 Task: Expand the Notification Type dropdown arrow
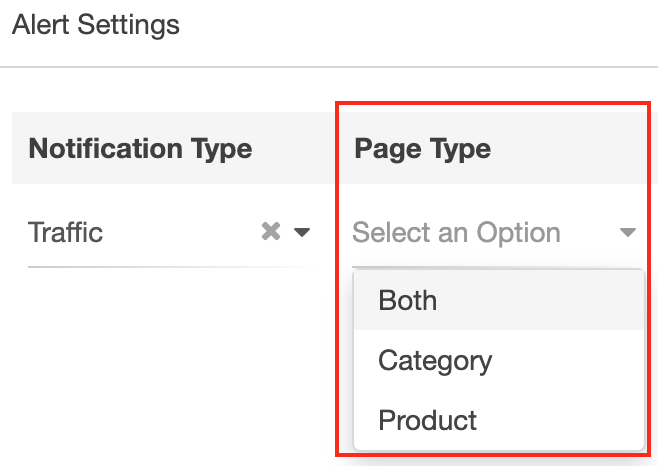(x=301, y=233)
